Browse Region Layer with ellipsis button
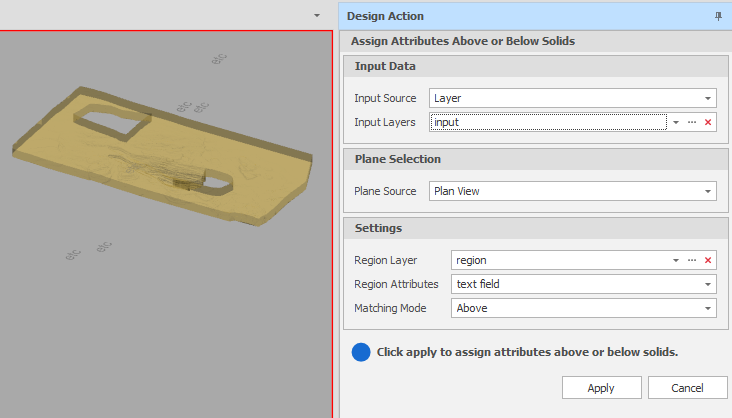The height and width of the screenshot is (418, 732). 692,260
